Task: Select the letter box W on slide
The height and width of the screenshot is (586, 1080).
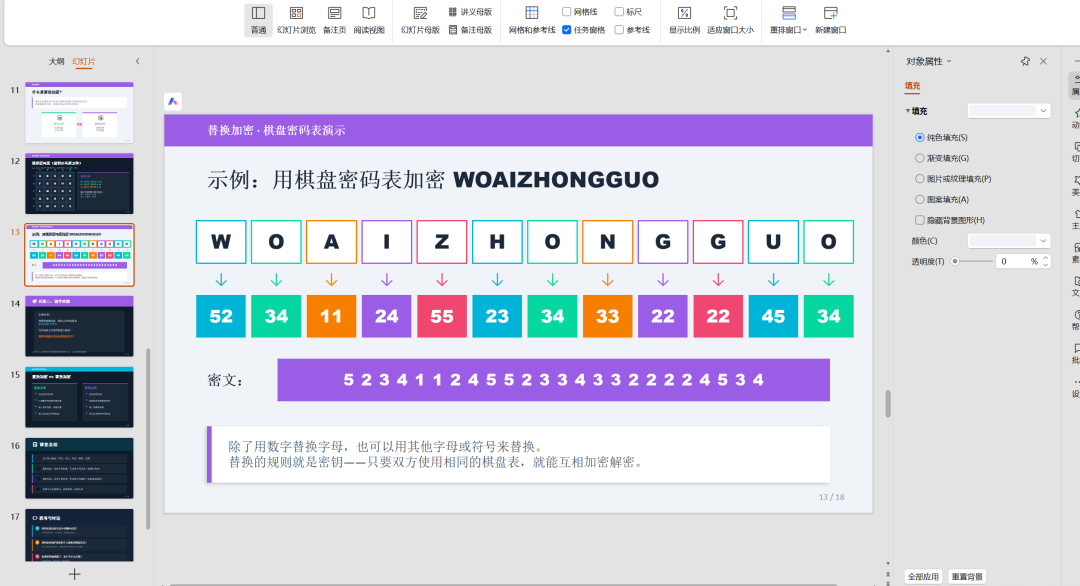Action: pyautogui.click(x=221, y=242)
